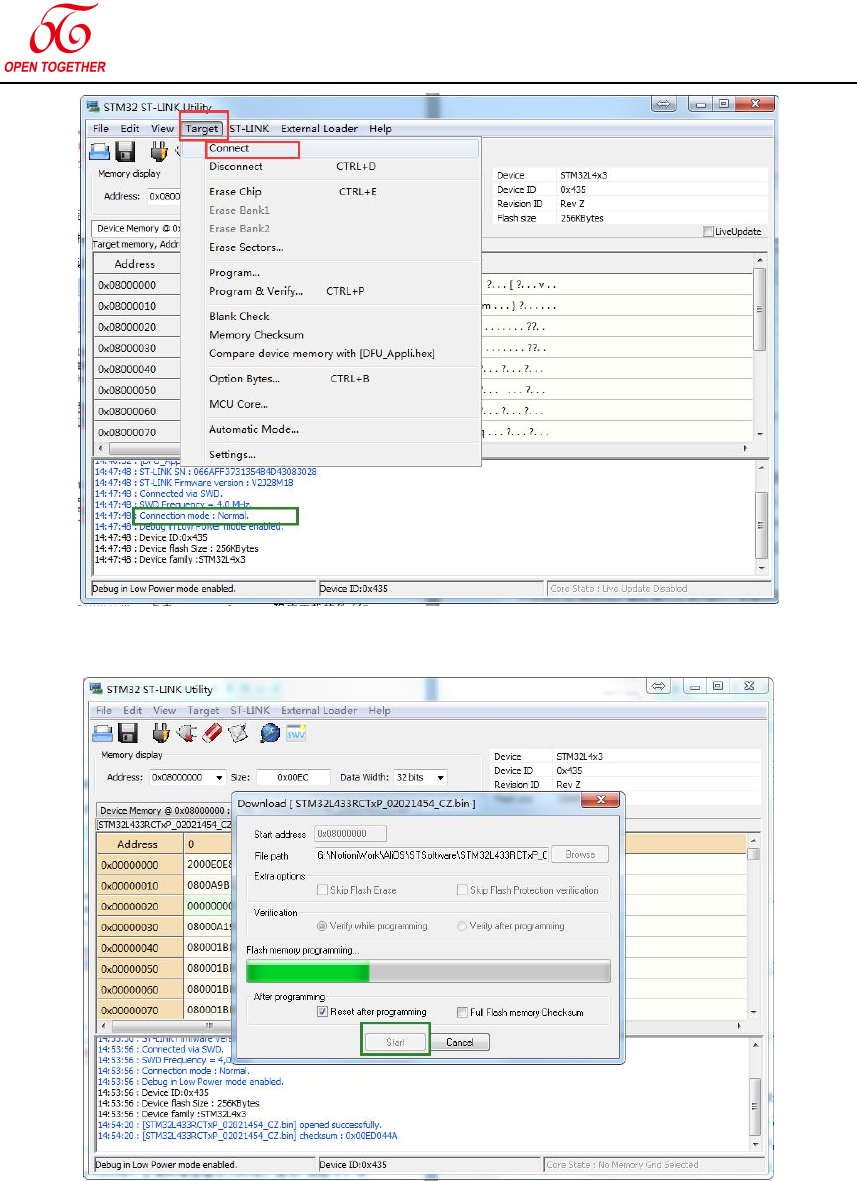857x1181 pixels.
Task: Open External Loader menu in upper screenshot
Action: pos(319,129)
